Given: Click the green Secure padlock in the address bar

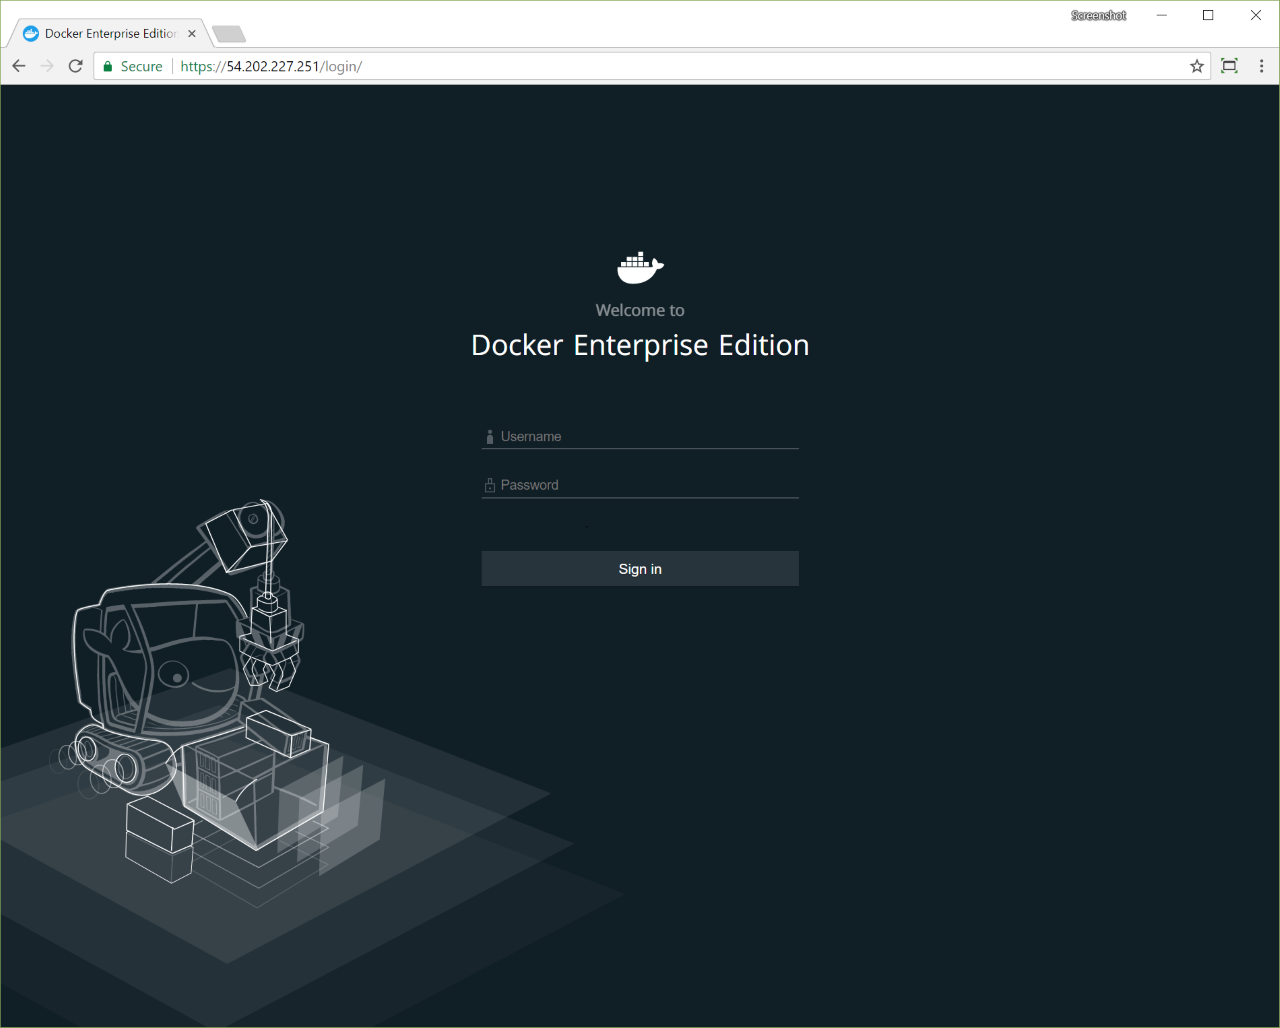Looking at the screenshot, I should coord(107,66).
